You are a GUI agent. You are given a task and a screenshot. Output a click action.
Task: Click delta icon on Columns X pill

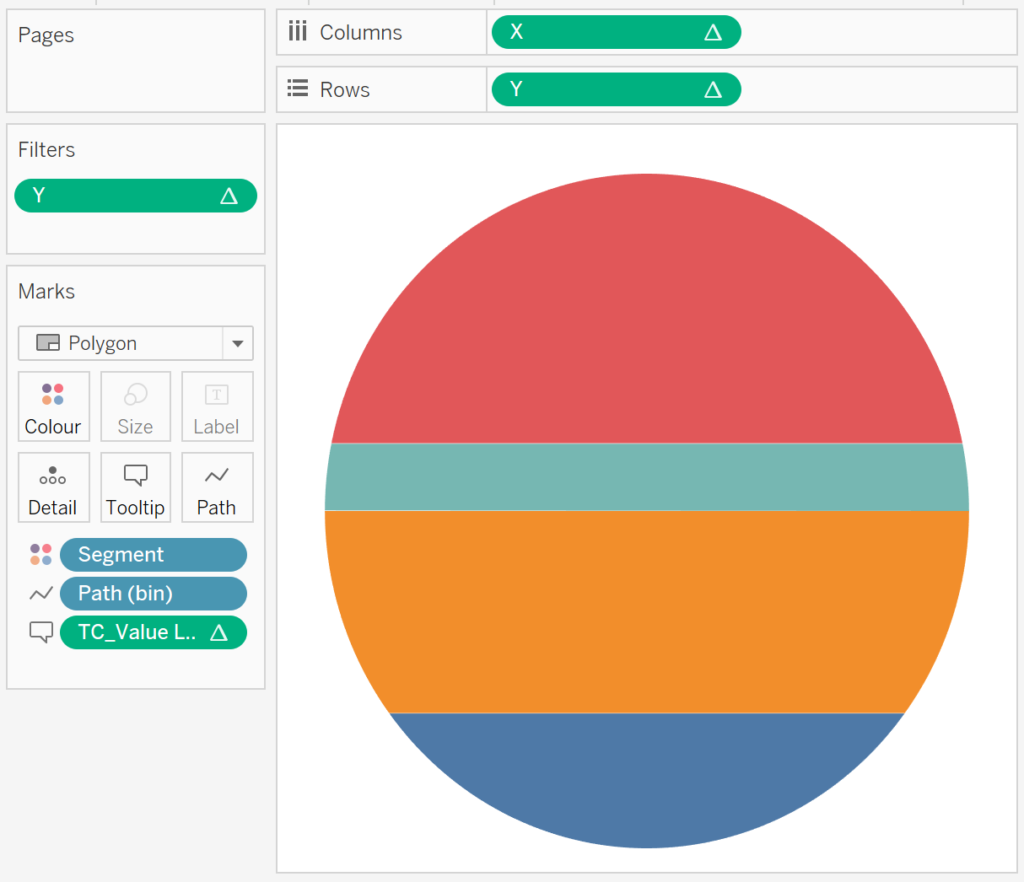click(713, 33)
